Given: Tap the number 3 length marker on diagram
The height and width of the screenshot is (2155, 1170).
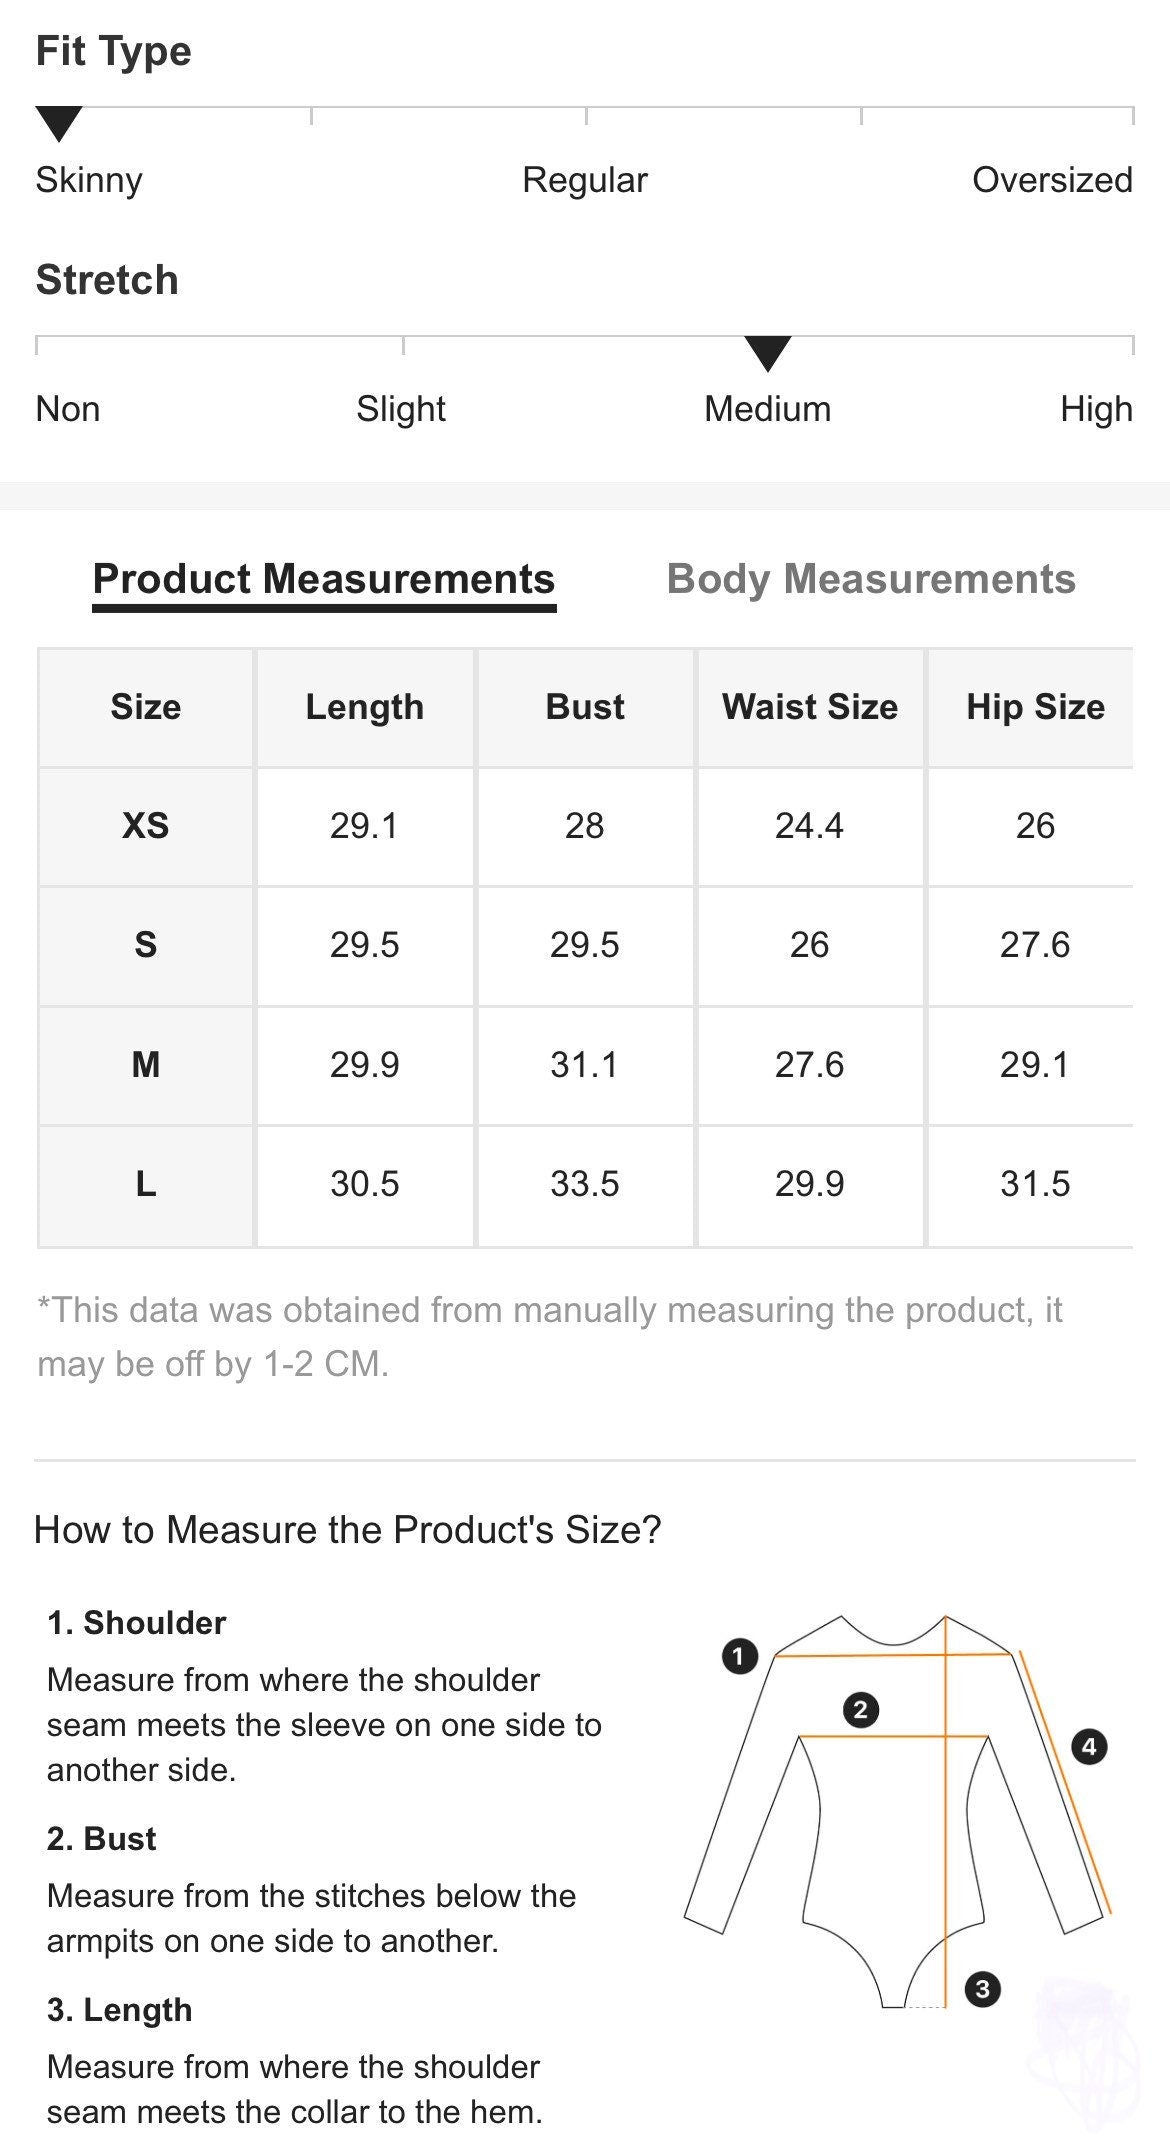Looking at the screenshot, I should (x=982, y=1989).
